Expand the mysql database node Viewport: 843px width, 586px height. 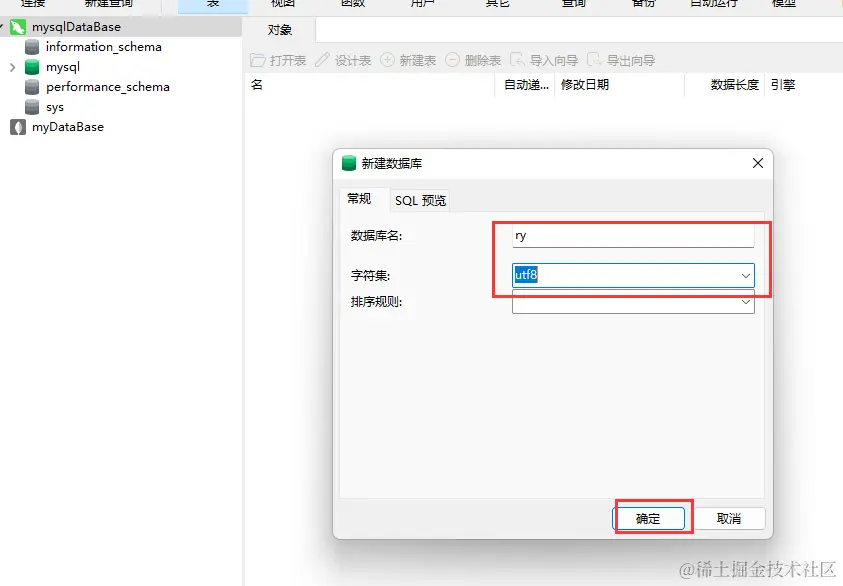coord(13,67)
